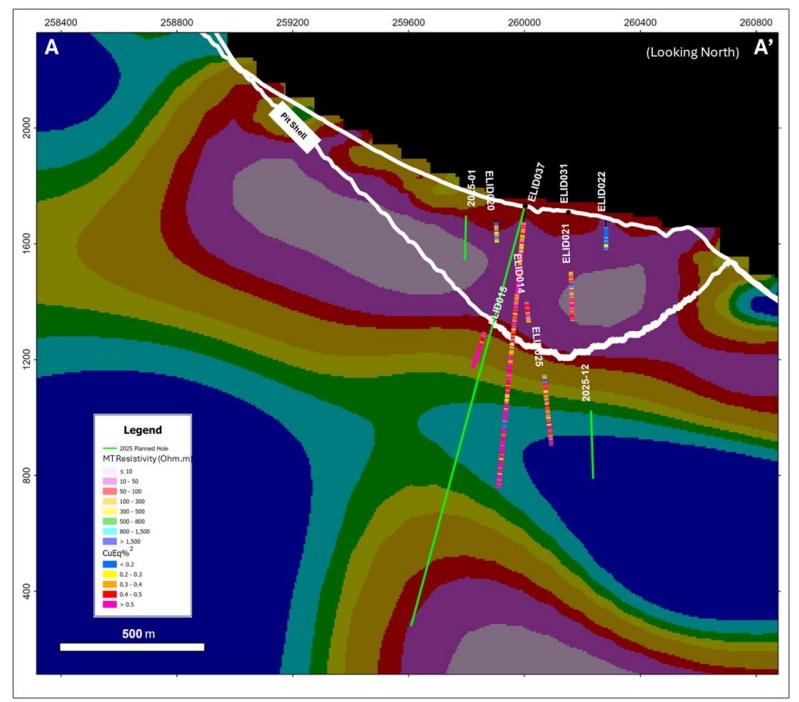Image resolution: width=799 pixels, height=702 pixels.
Task: Click the 2025 Planned Hole green line sample
Action: (x=109, y=446)
